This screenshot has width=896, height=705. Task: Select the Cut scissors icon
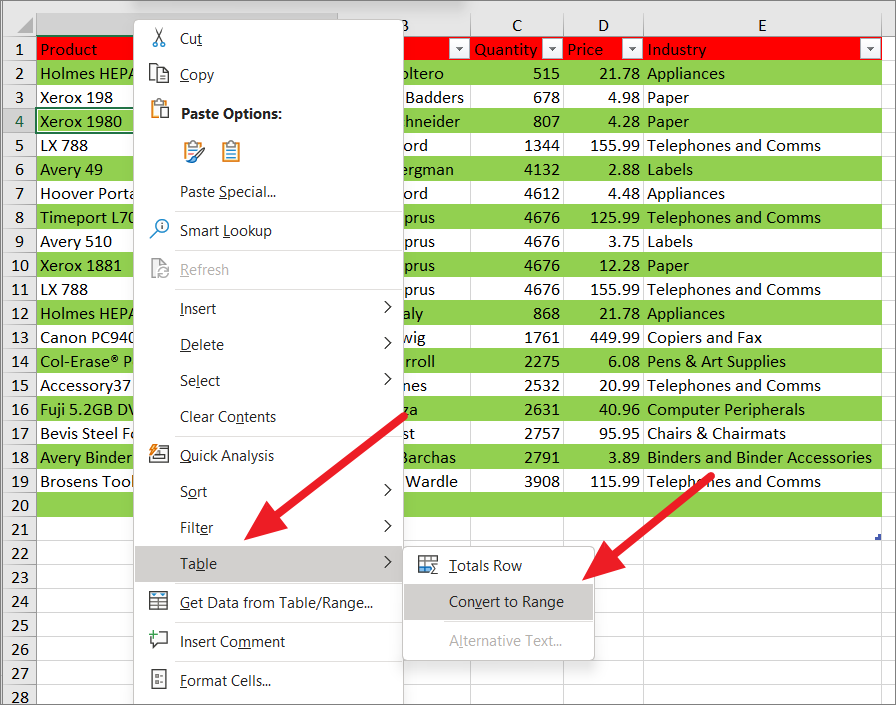click(157, 38)
